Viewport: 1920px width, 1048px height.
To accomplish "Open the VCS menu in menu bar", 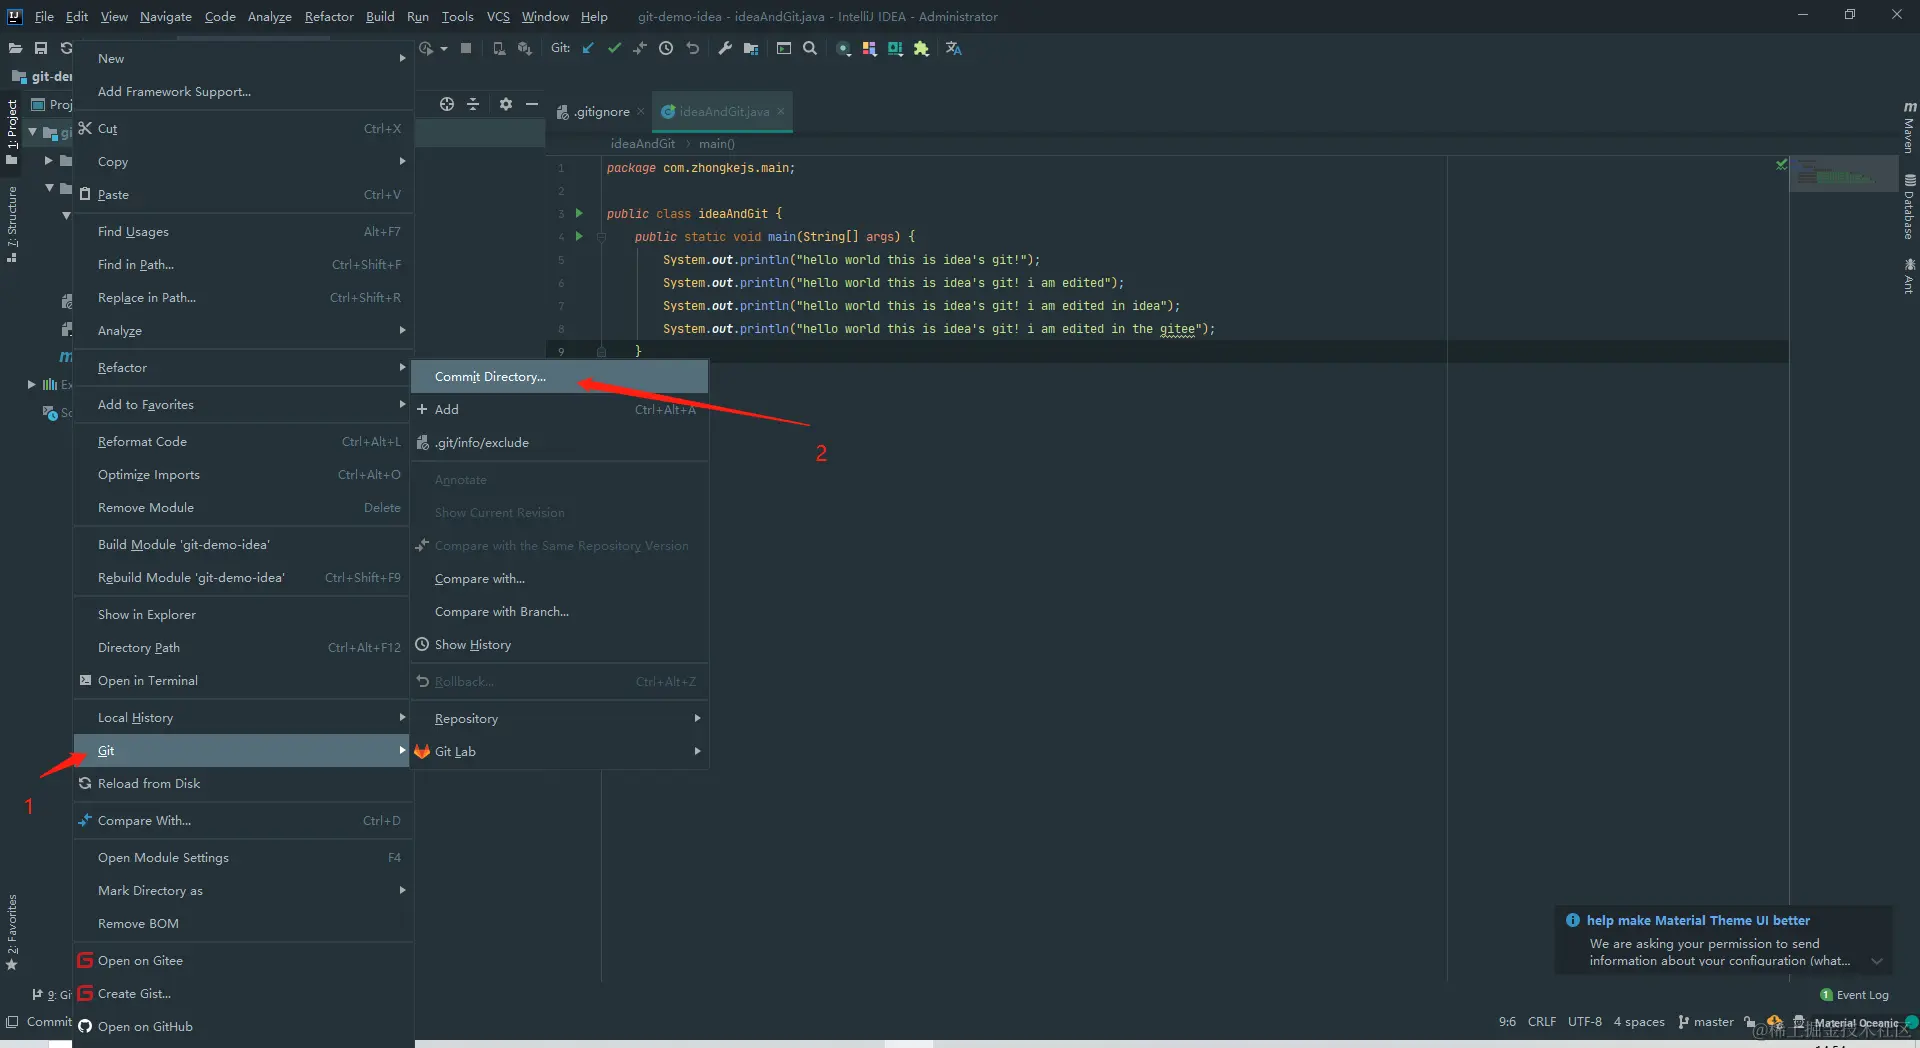I will click(x=498, y=17).
